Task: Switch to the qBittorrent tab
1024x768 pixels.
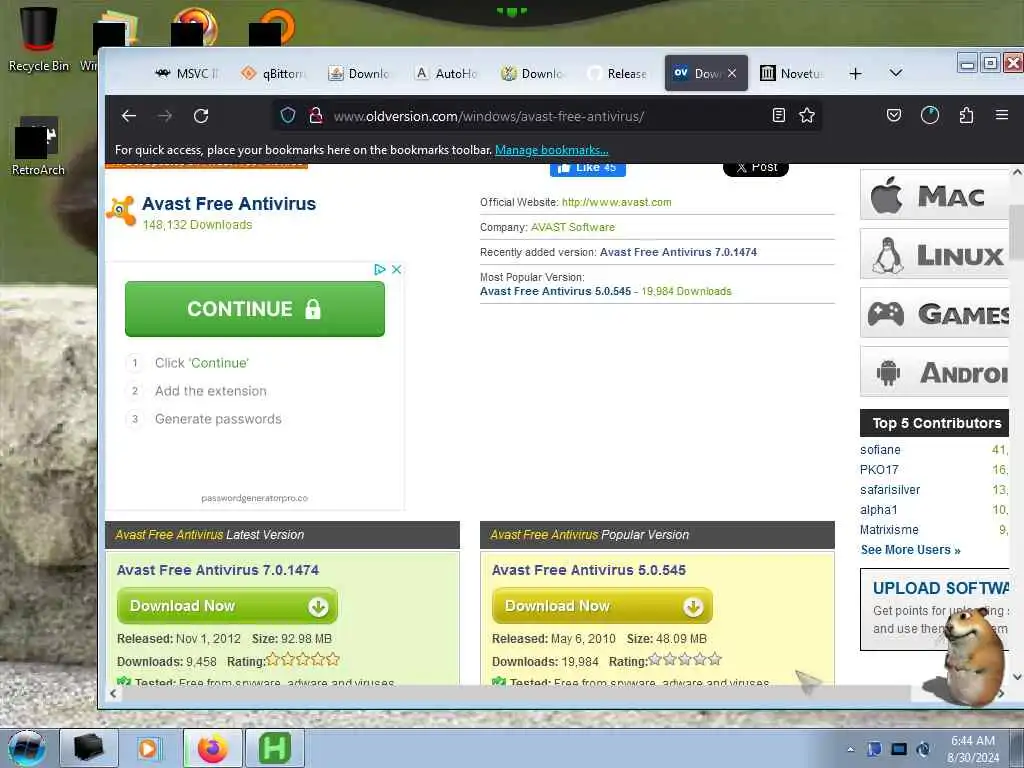Action: (x=273, y=74)
